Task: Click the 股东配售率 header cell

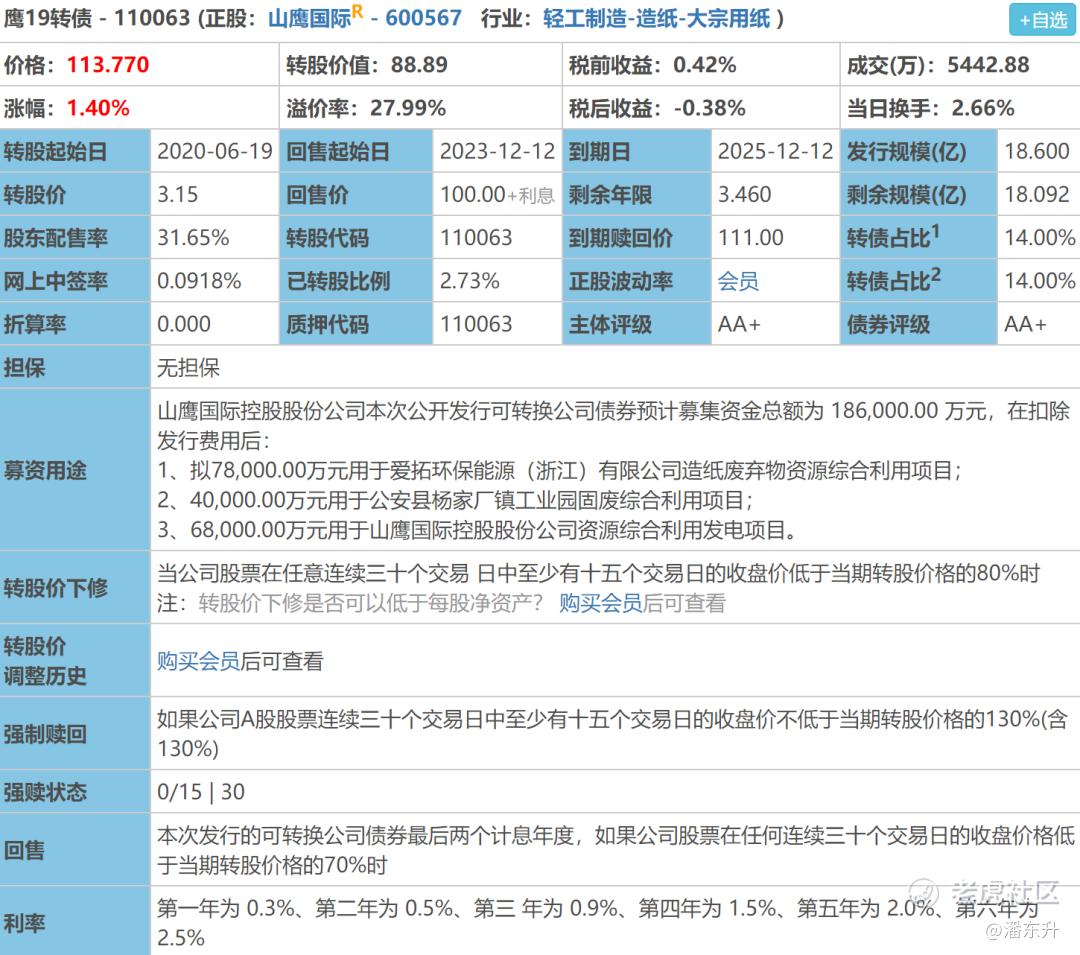Action: click(75, 238)
